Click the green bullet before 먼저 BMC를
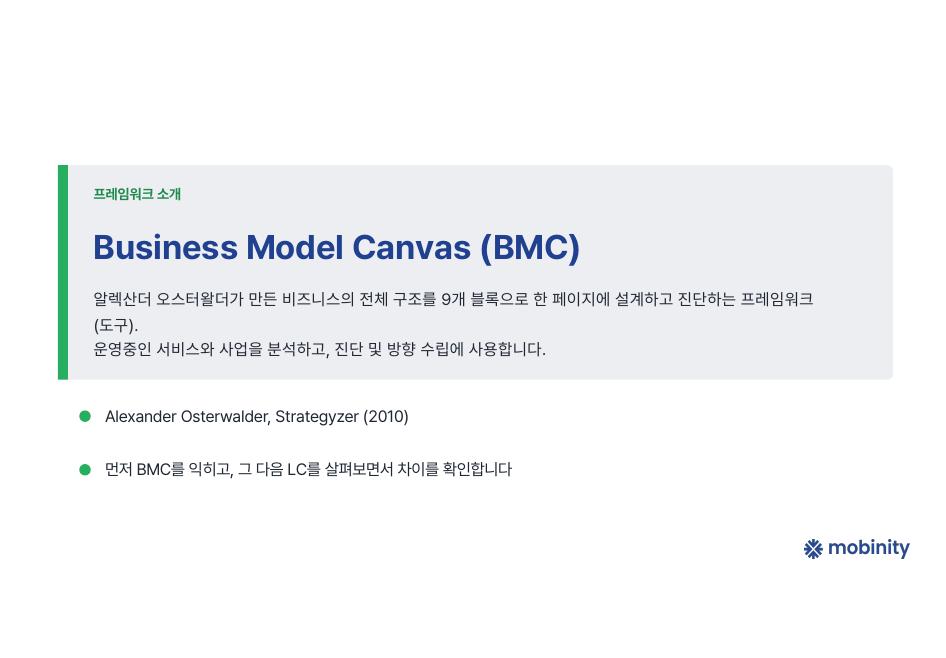The image size is (946, 658). click(x=85, y=469)
